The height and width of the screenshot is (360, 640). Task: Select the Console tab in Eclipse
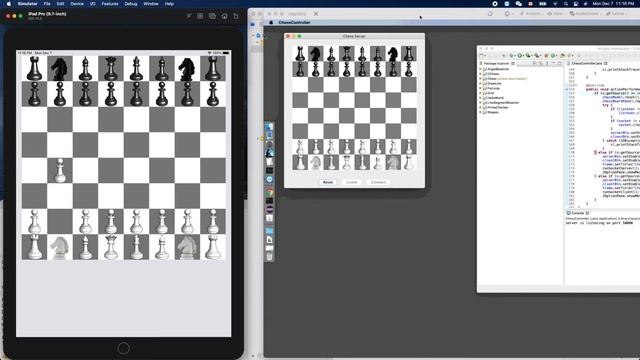(577, 213)
